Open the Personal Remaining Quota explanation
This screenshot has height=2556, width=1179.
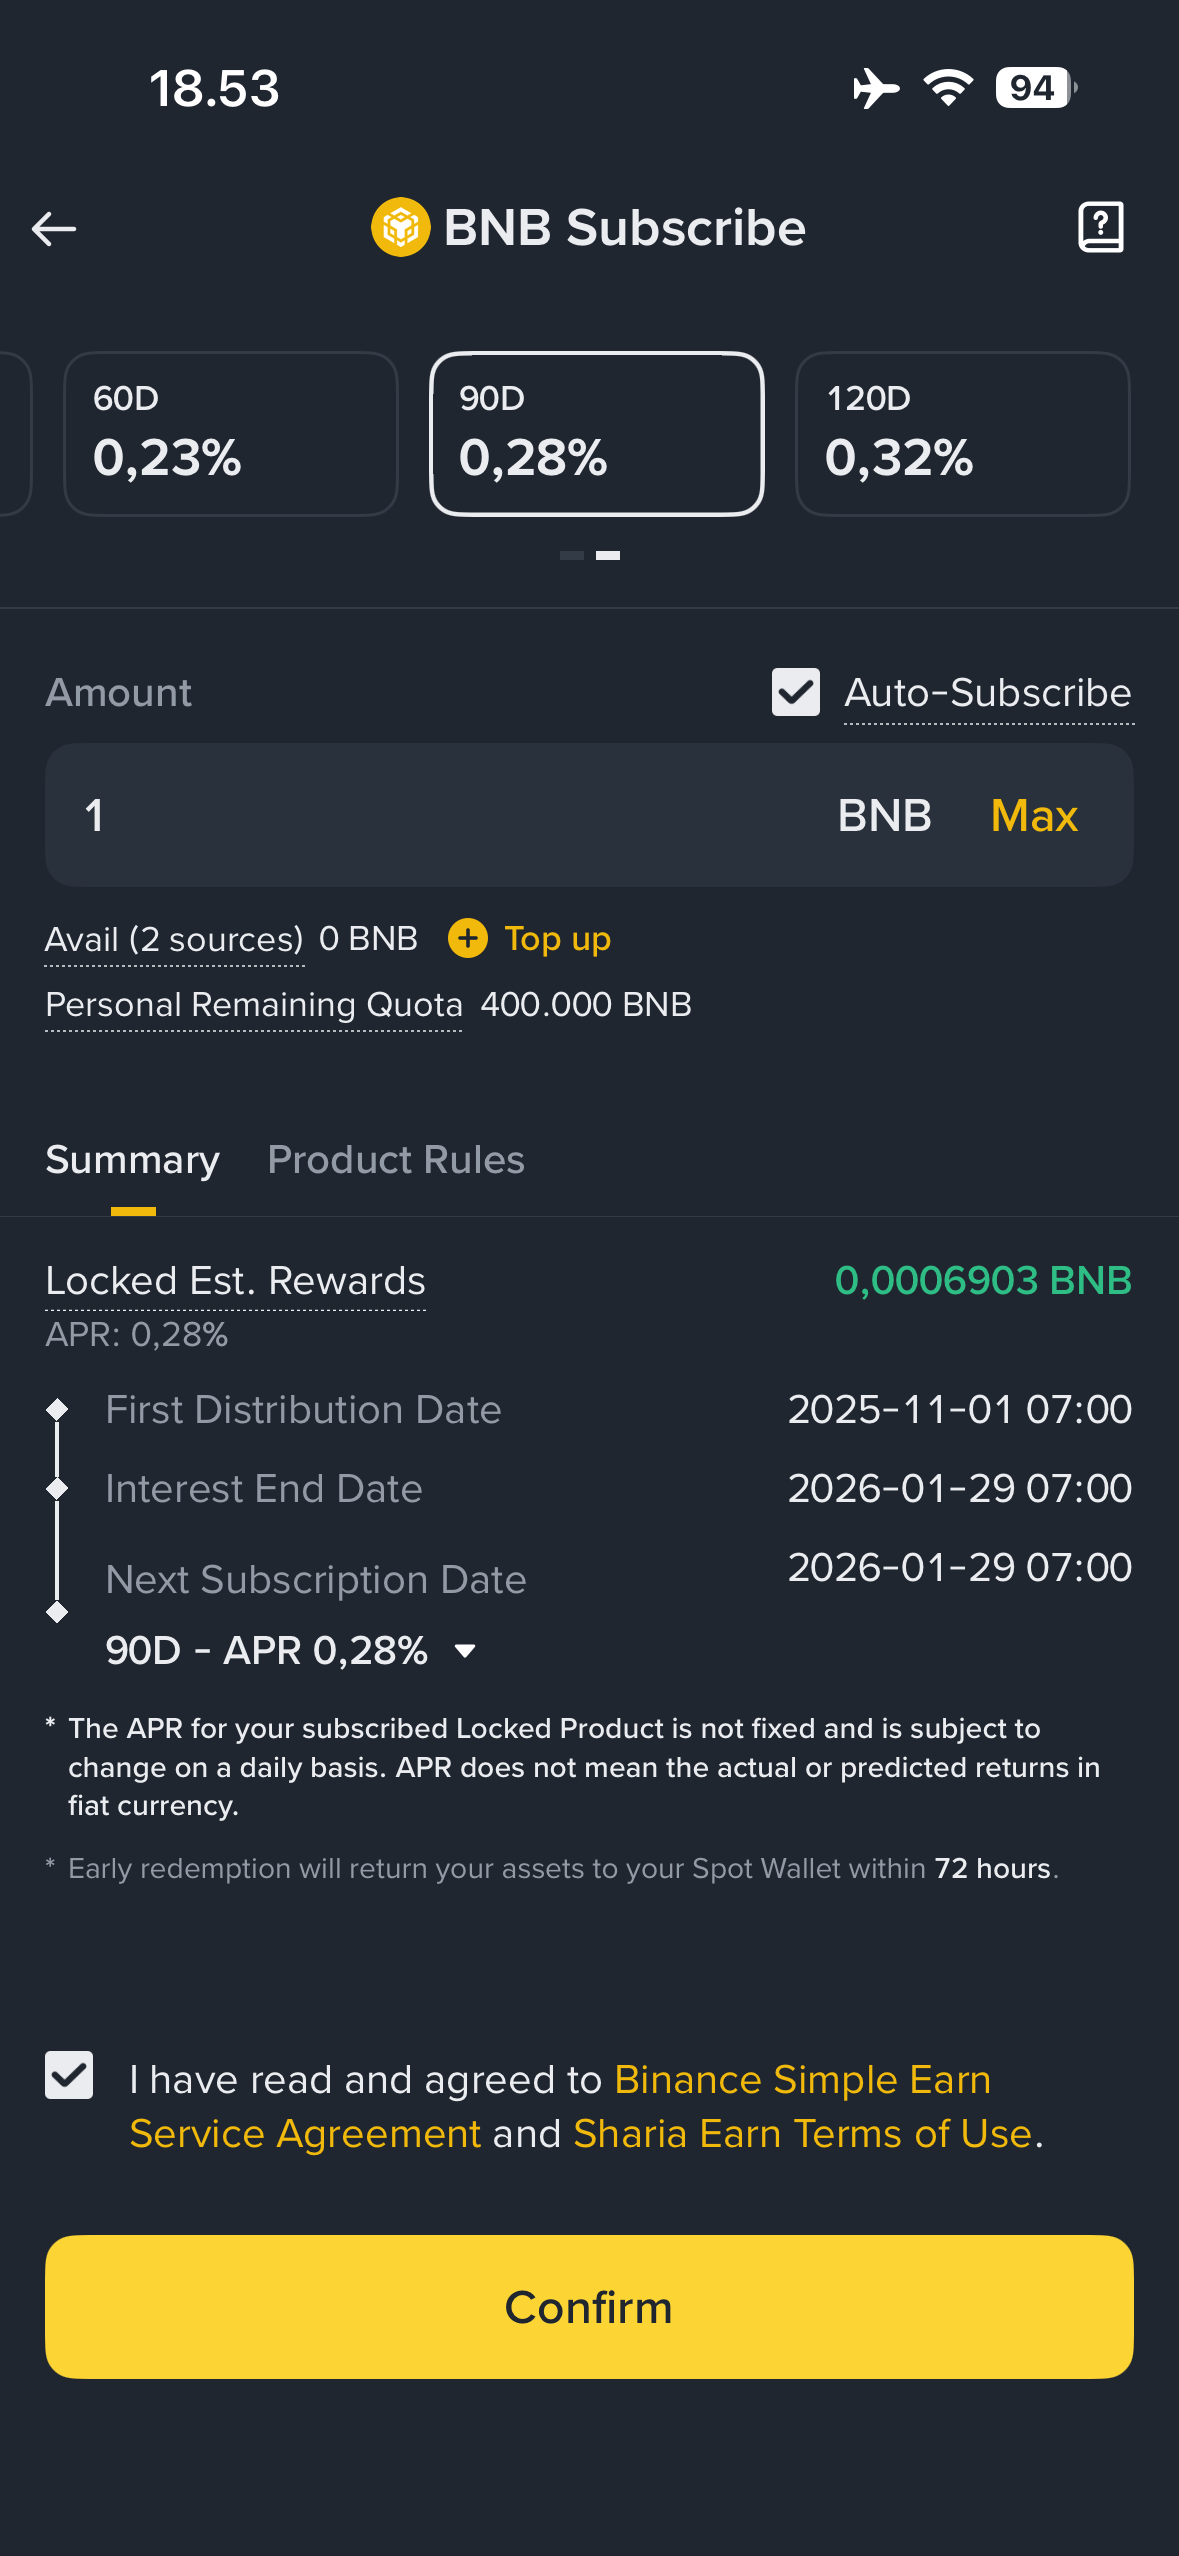252,1005
